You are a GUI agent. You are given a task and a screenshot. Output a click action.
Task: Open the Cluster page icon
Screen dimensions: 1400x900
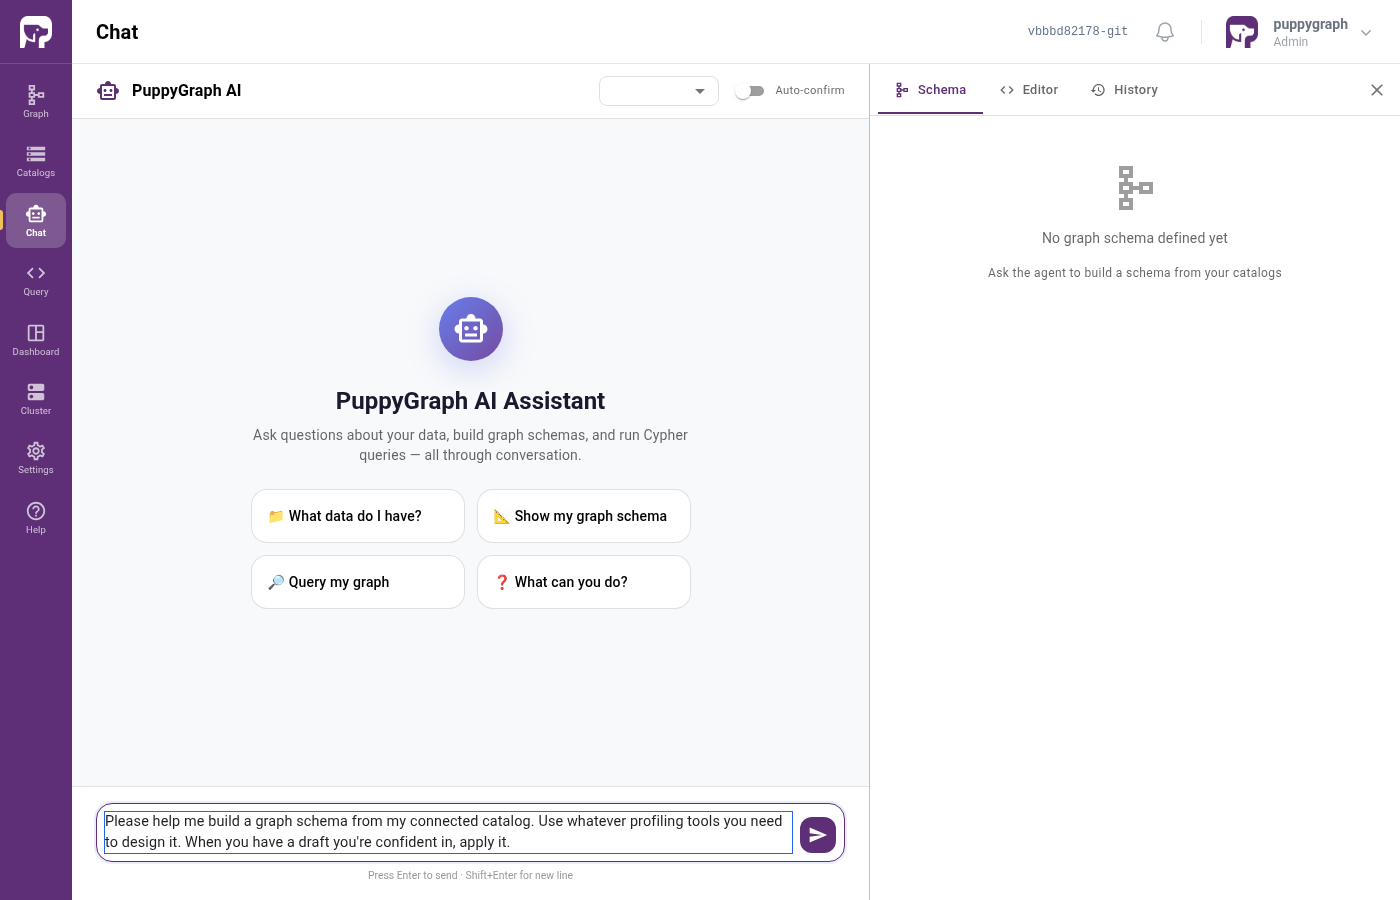[x=36, y=398]
